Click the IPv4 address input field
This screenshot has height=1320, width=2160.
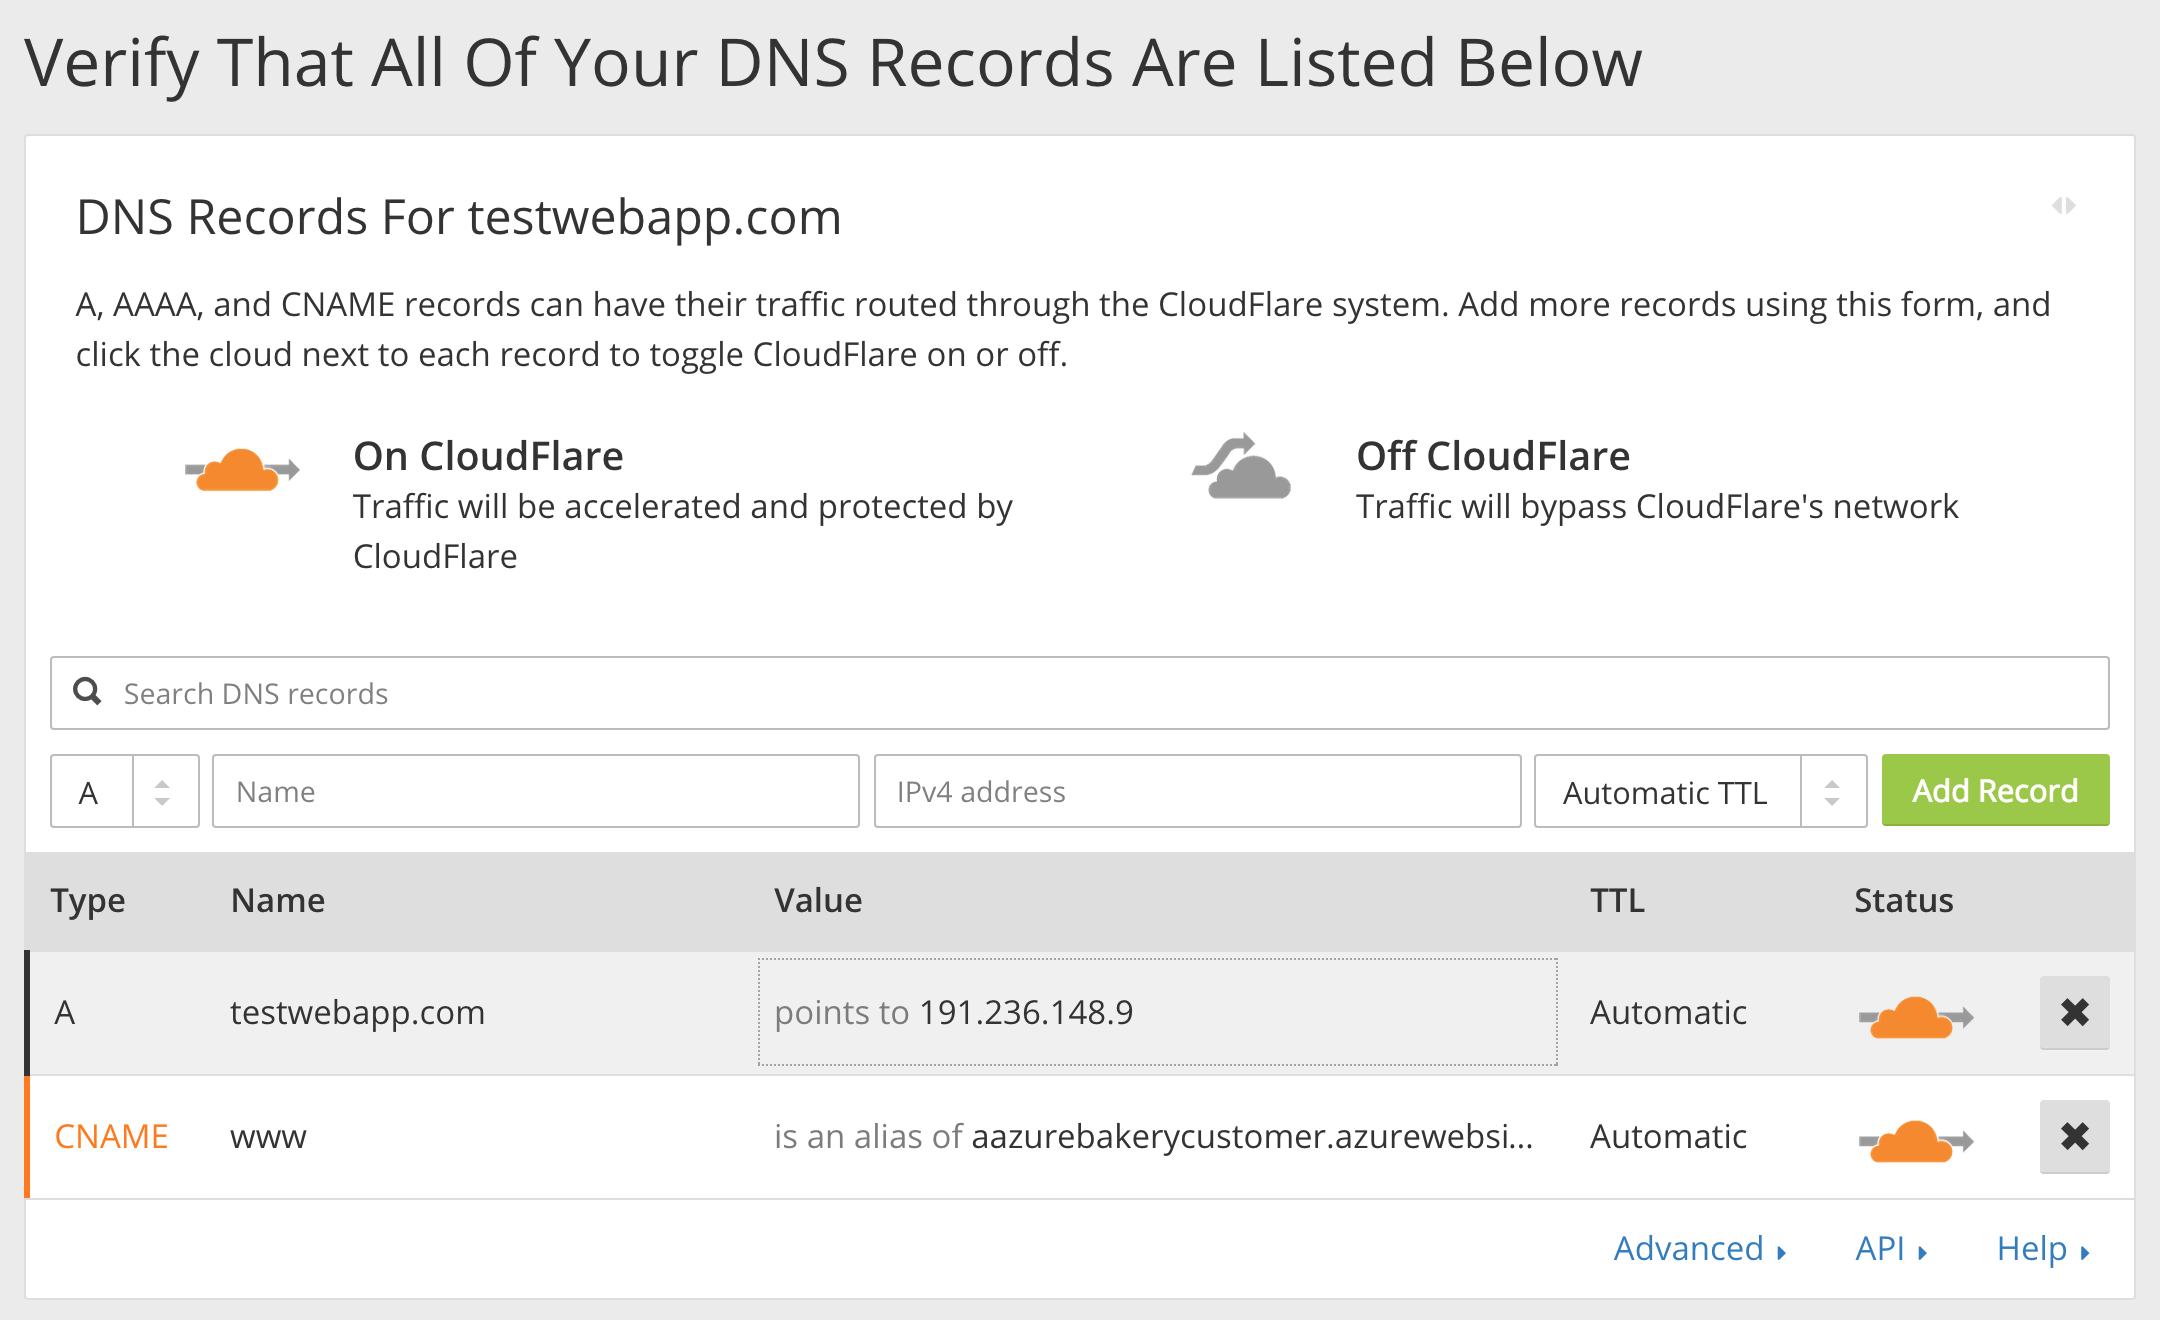coord(1197,792)
